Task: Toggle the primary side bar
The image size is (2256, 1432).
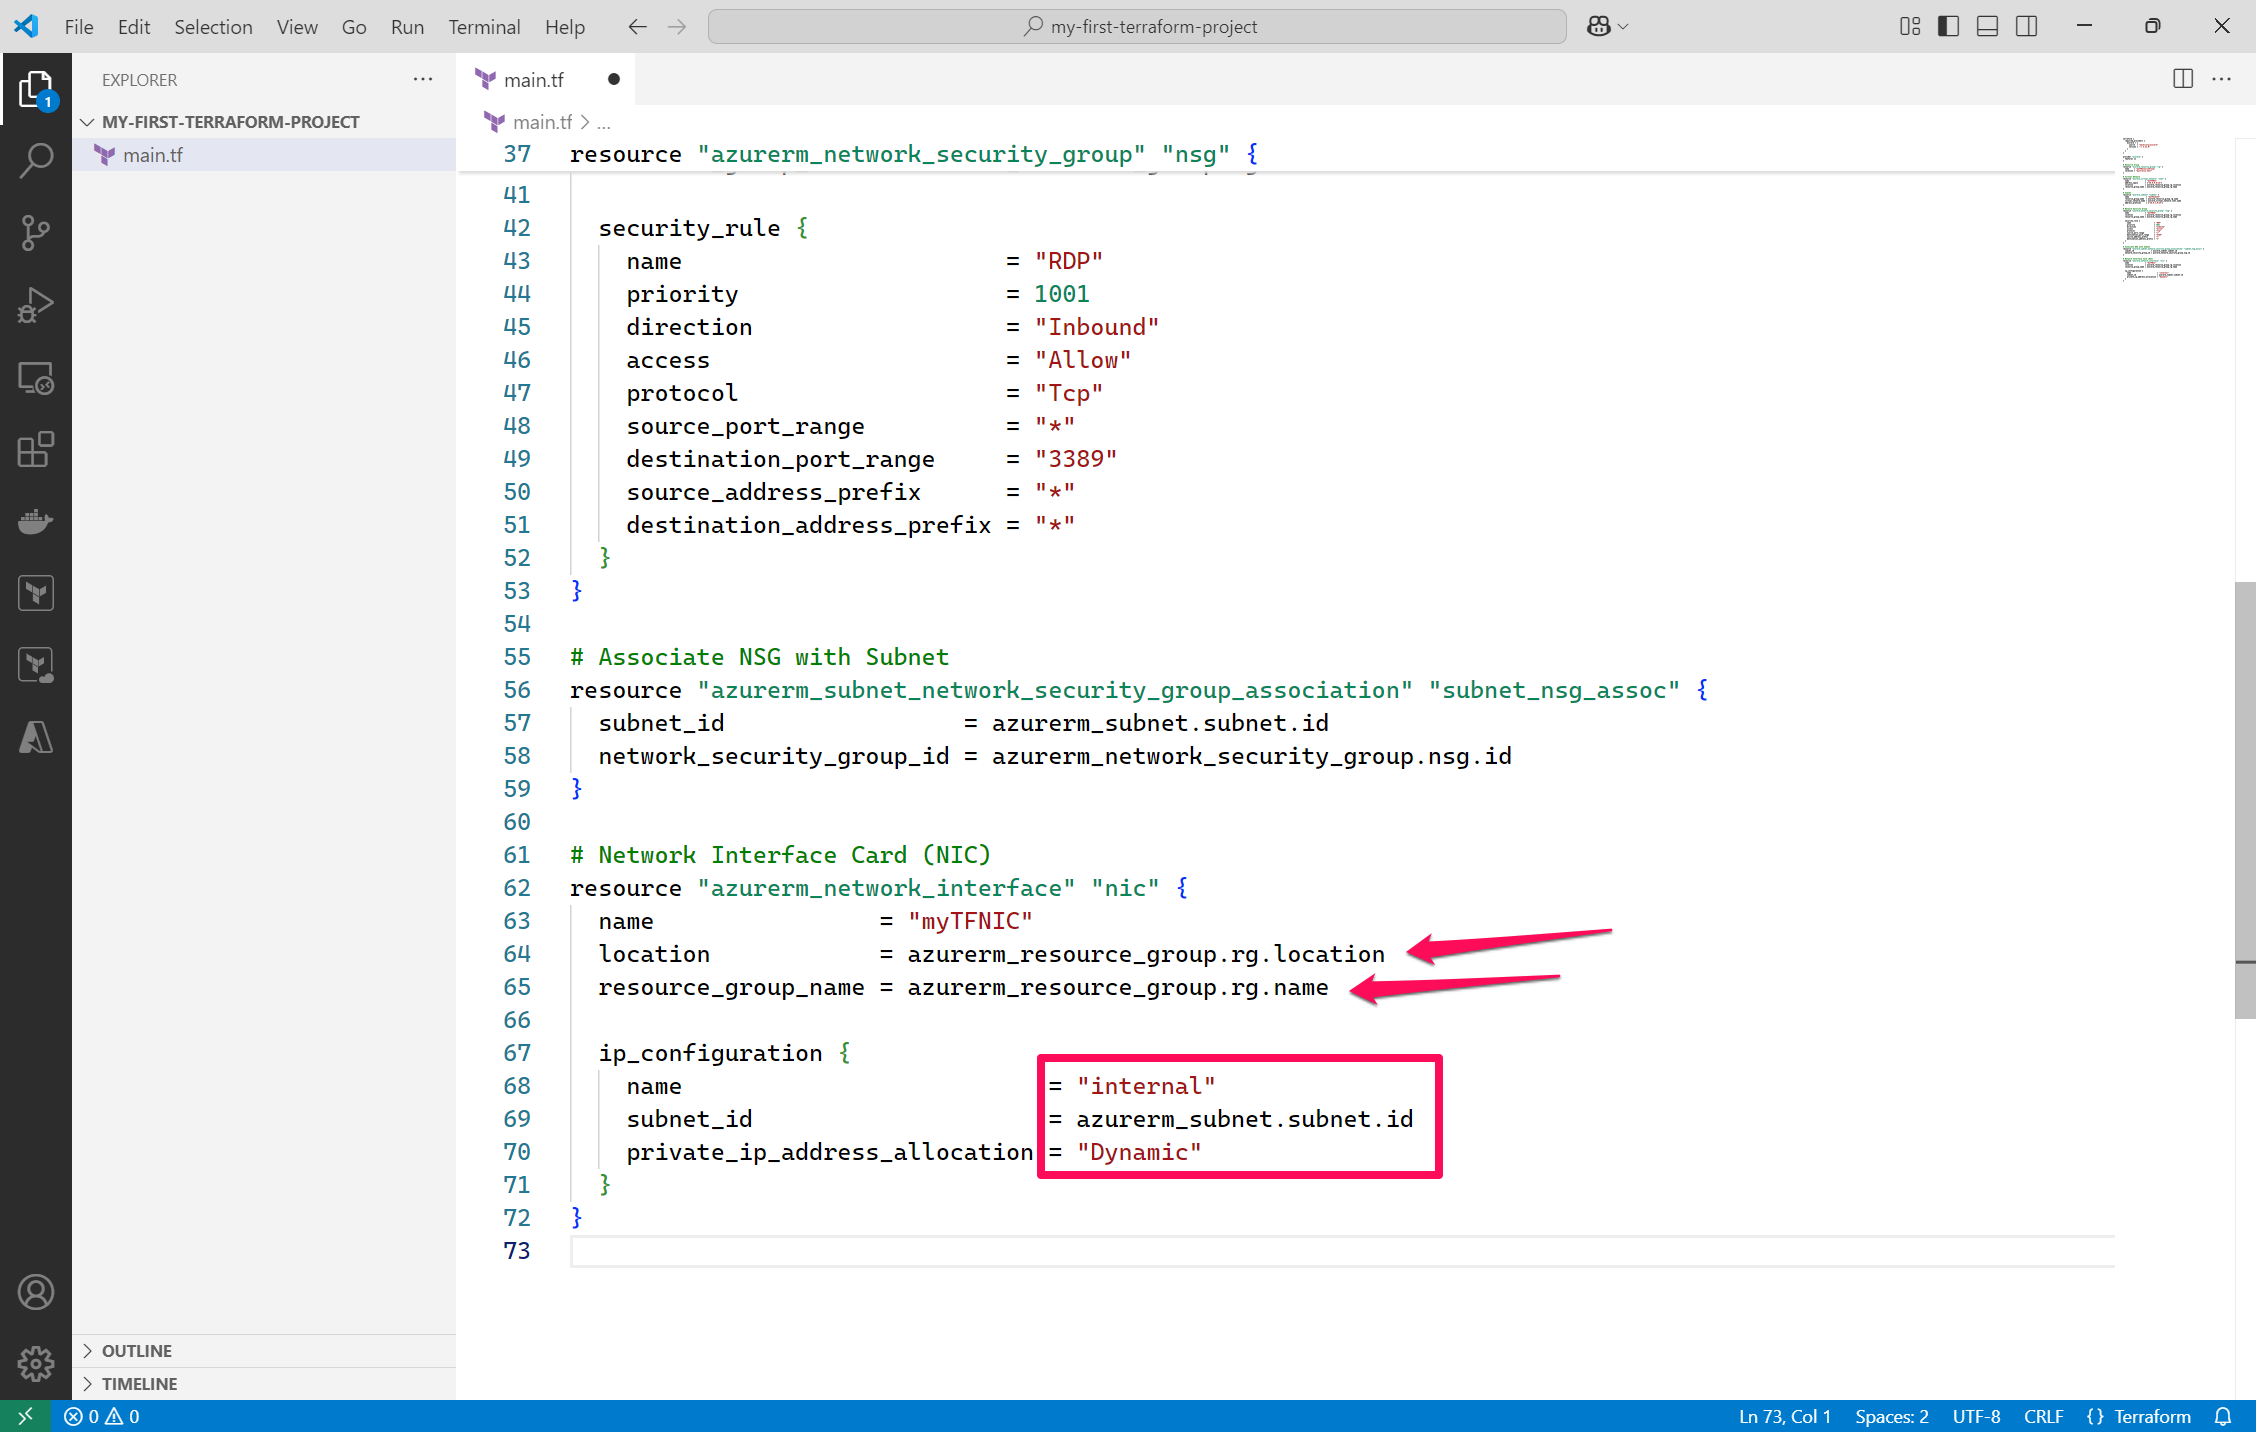Action: click(1948, 27)
